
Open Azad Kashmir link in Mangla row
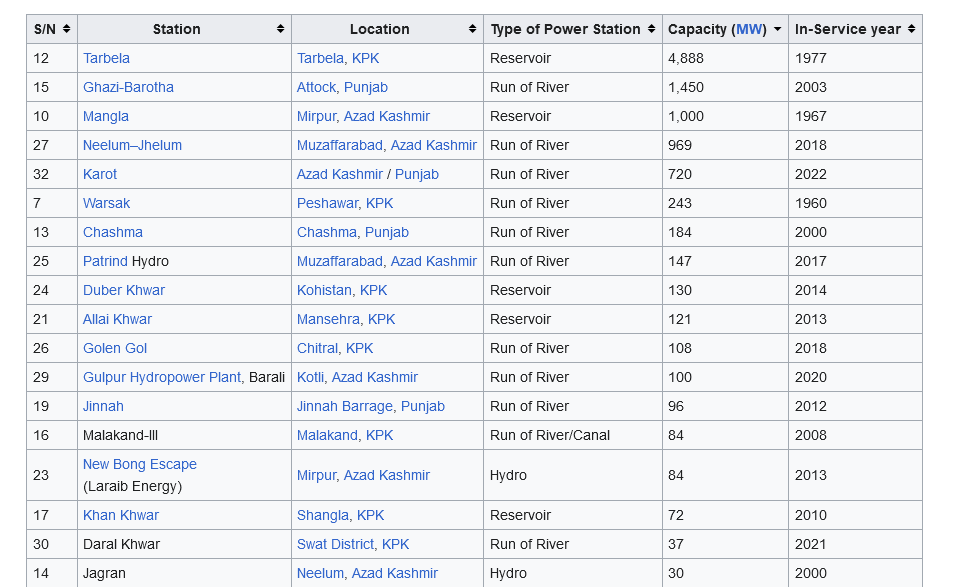pyautogui.click(x=387, y=116)
